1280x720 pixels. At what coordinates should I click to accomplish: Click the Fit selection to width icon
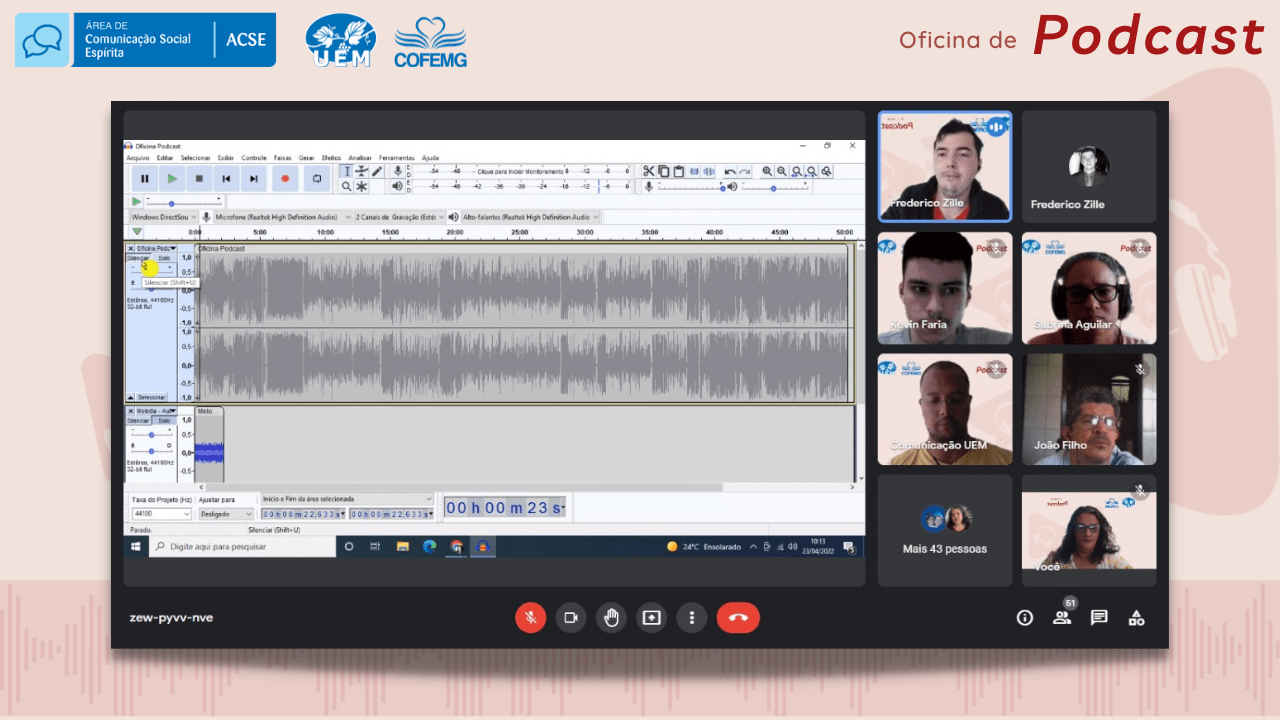point(797,171)
